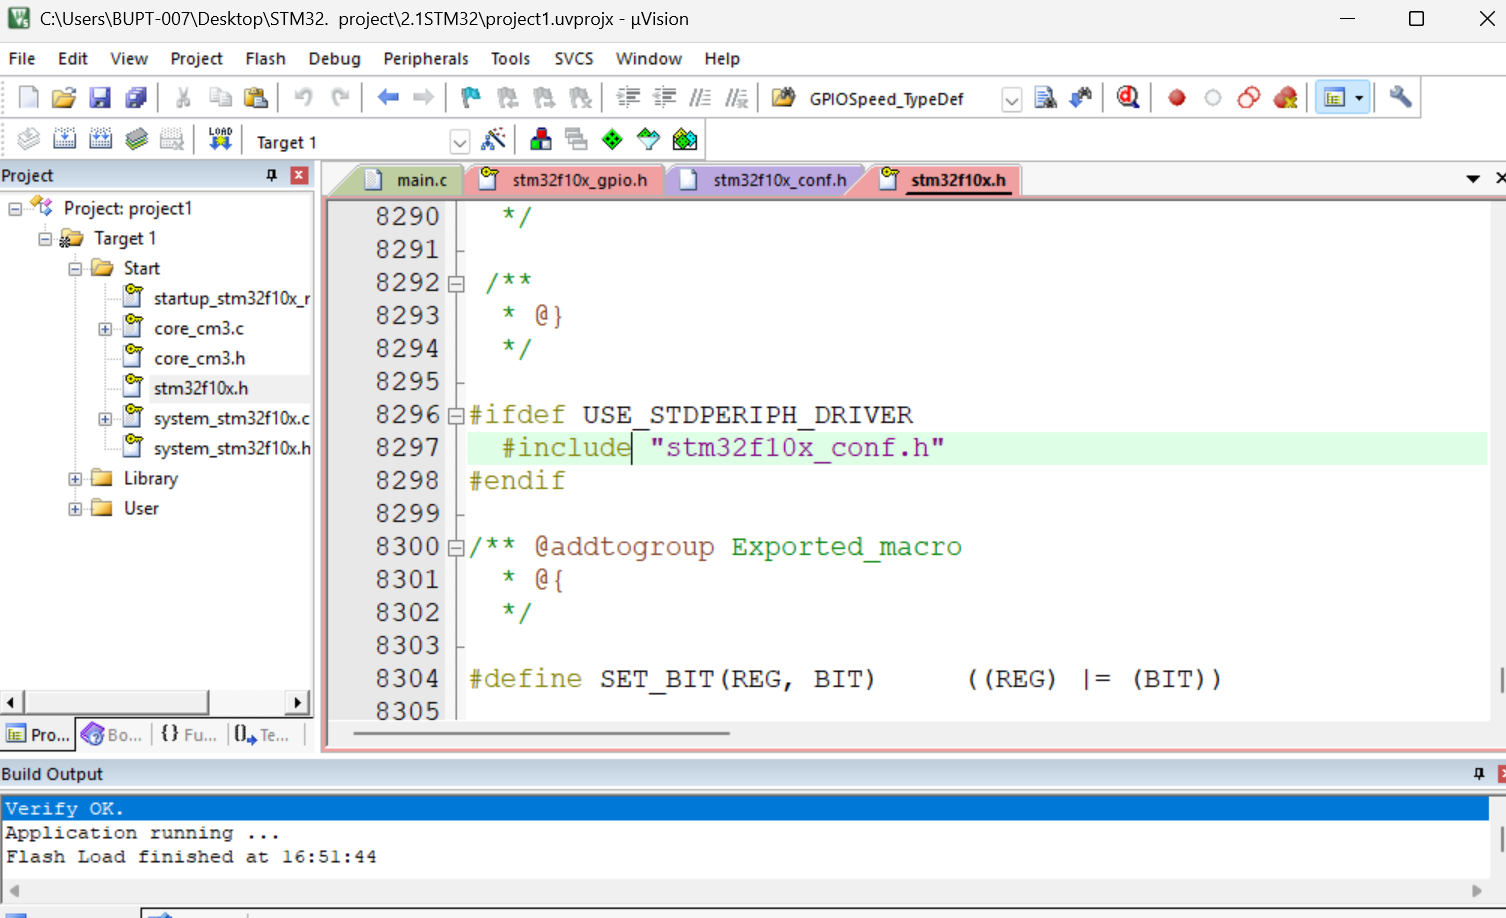The image size is (1506, 918).
Task: Open the Debug menu
Action: click(x=334, y=59)
